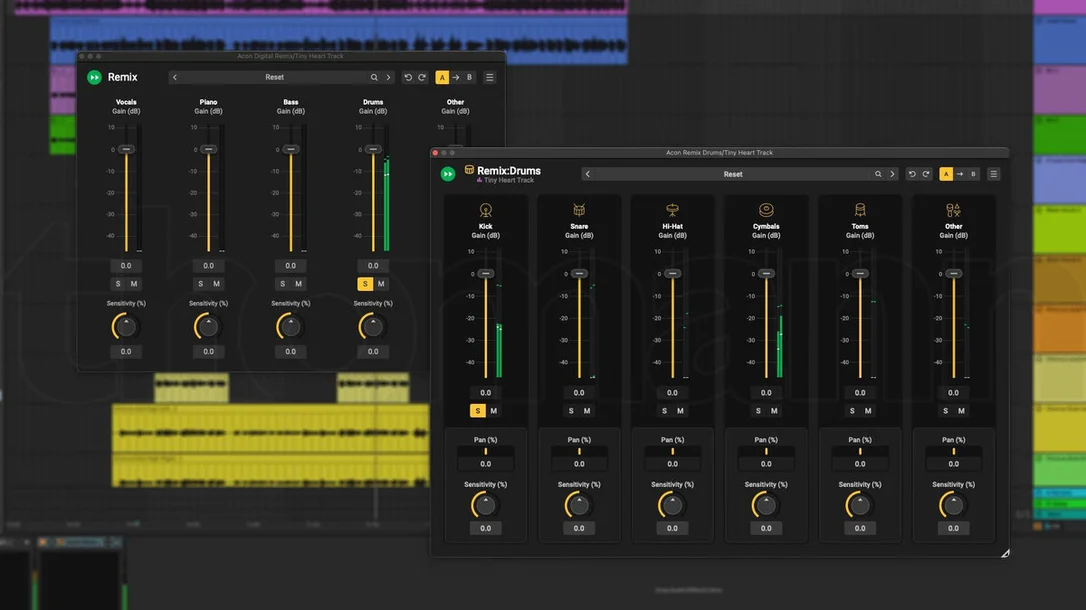Switch to B setting in Remix window
1086x610 pixels.
click(469, 77)
